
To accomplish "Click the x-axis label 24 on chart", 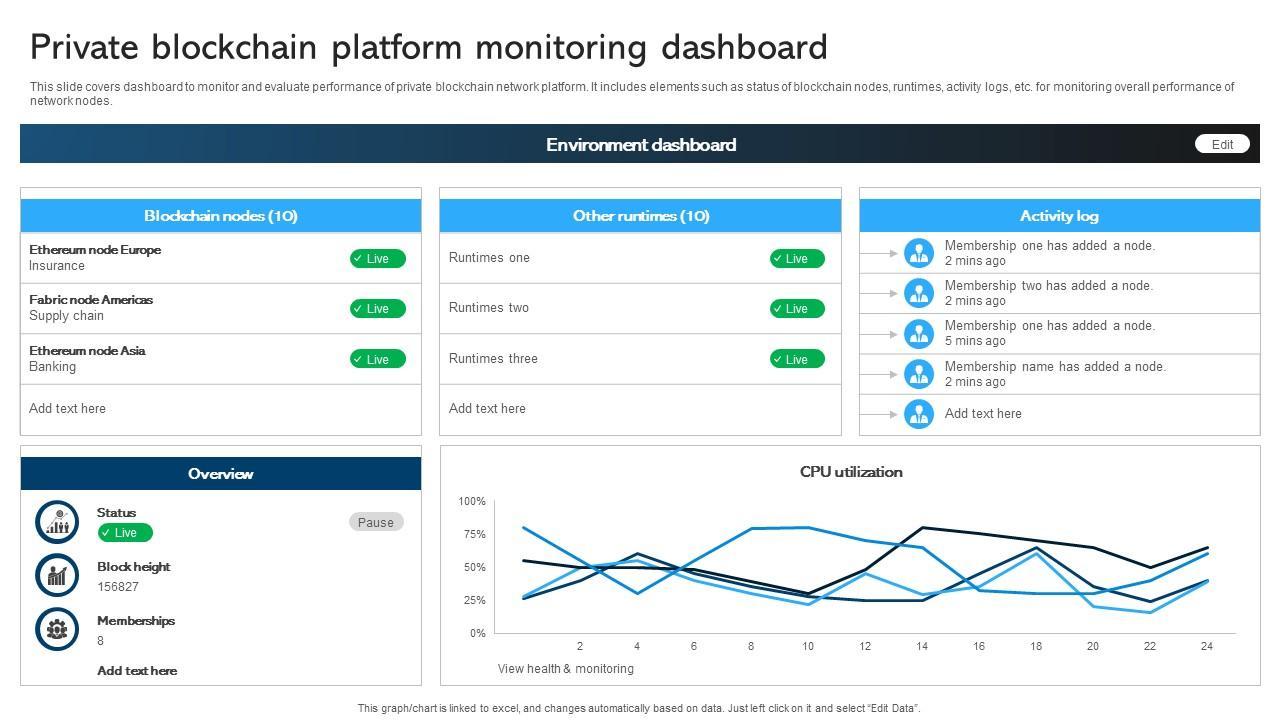I will click(x=1207, y=646).
